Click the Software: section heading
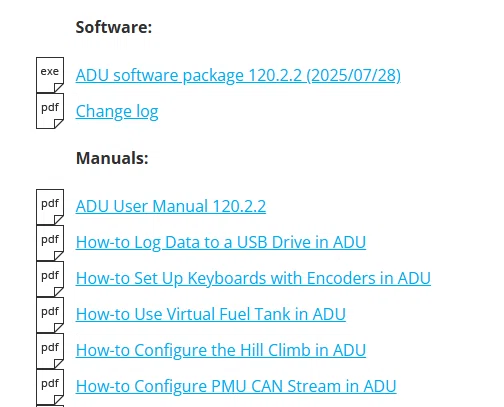 pos(114,27)
